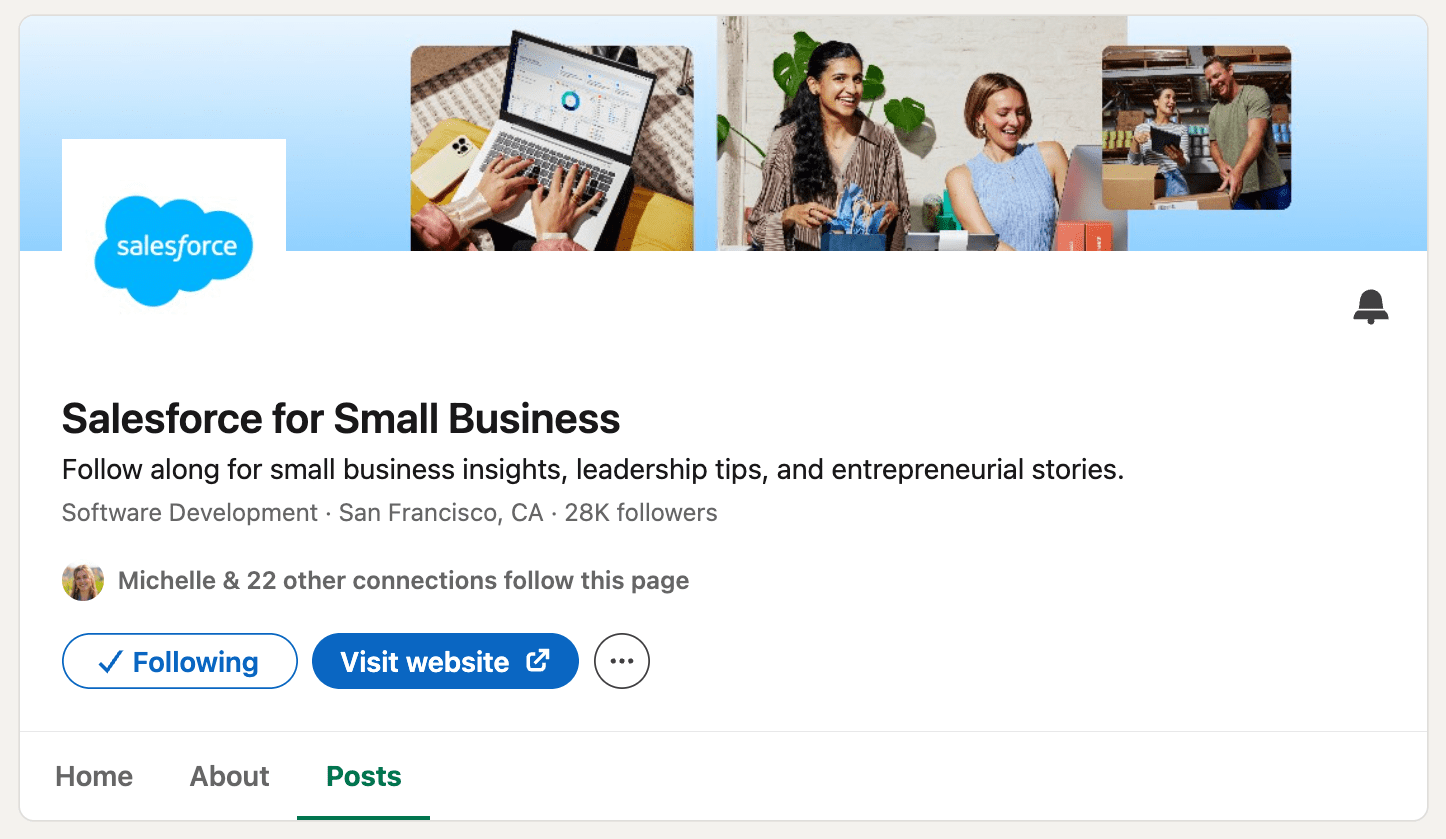
Task: Switch to the About tab
Action: click(x=229, y=776)
